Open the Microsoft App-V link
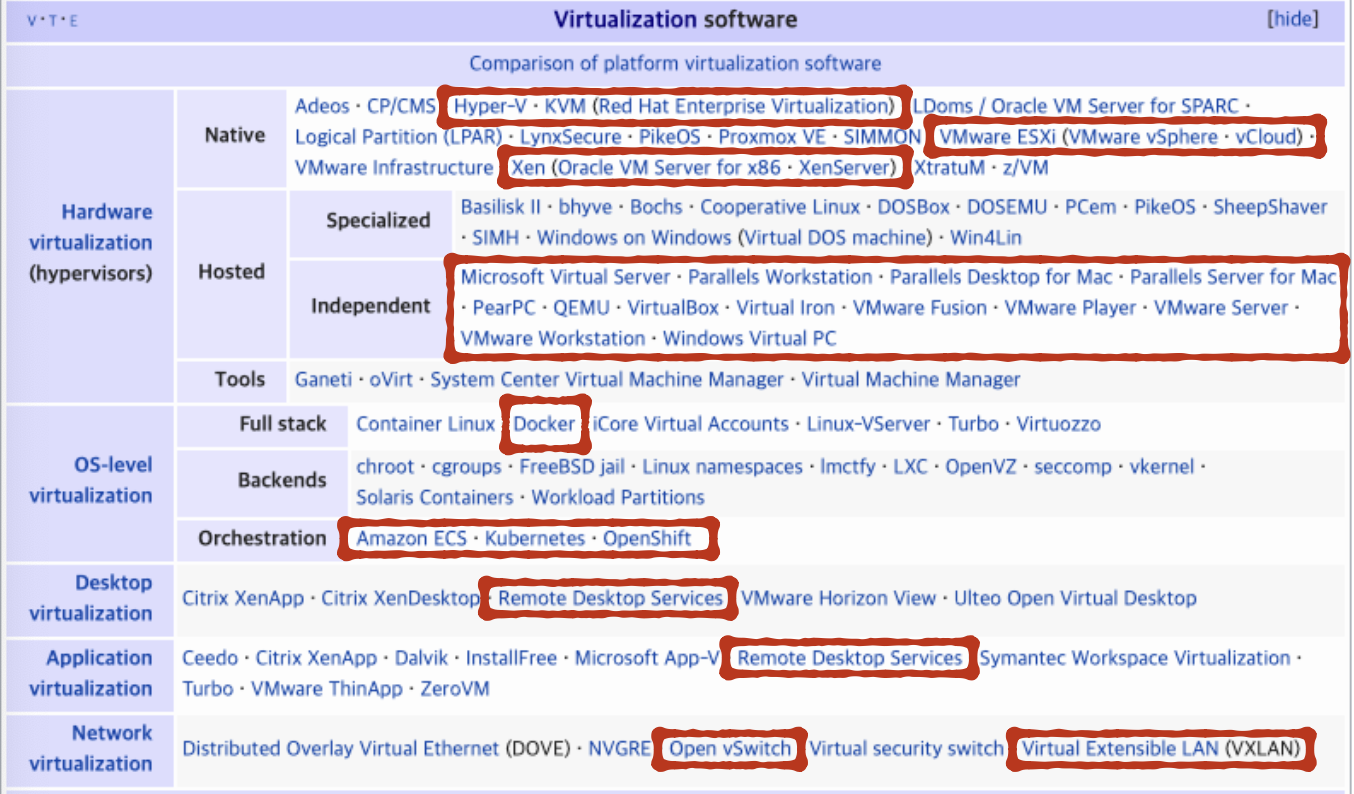 pos(647,658)
